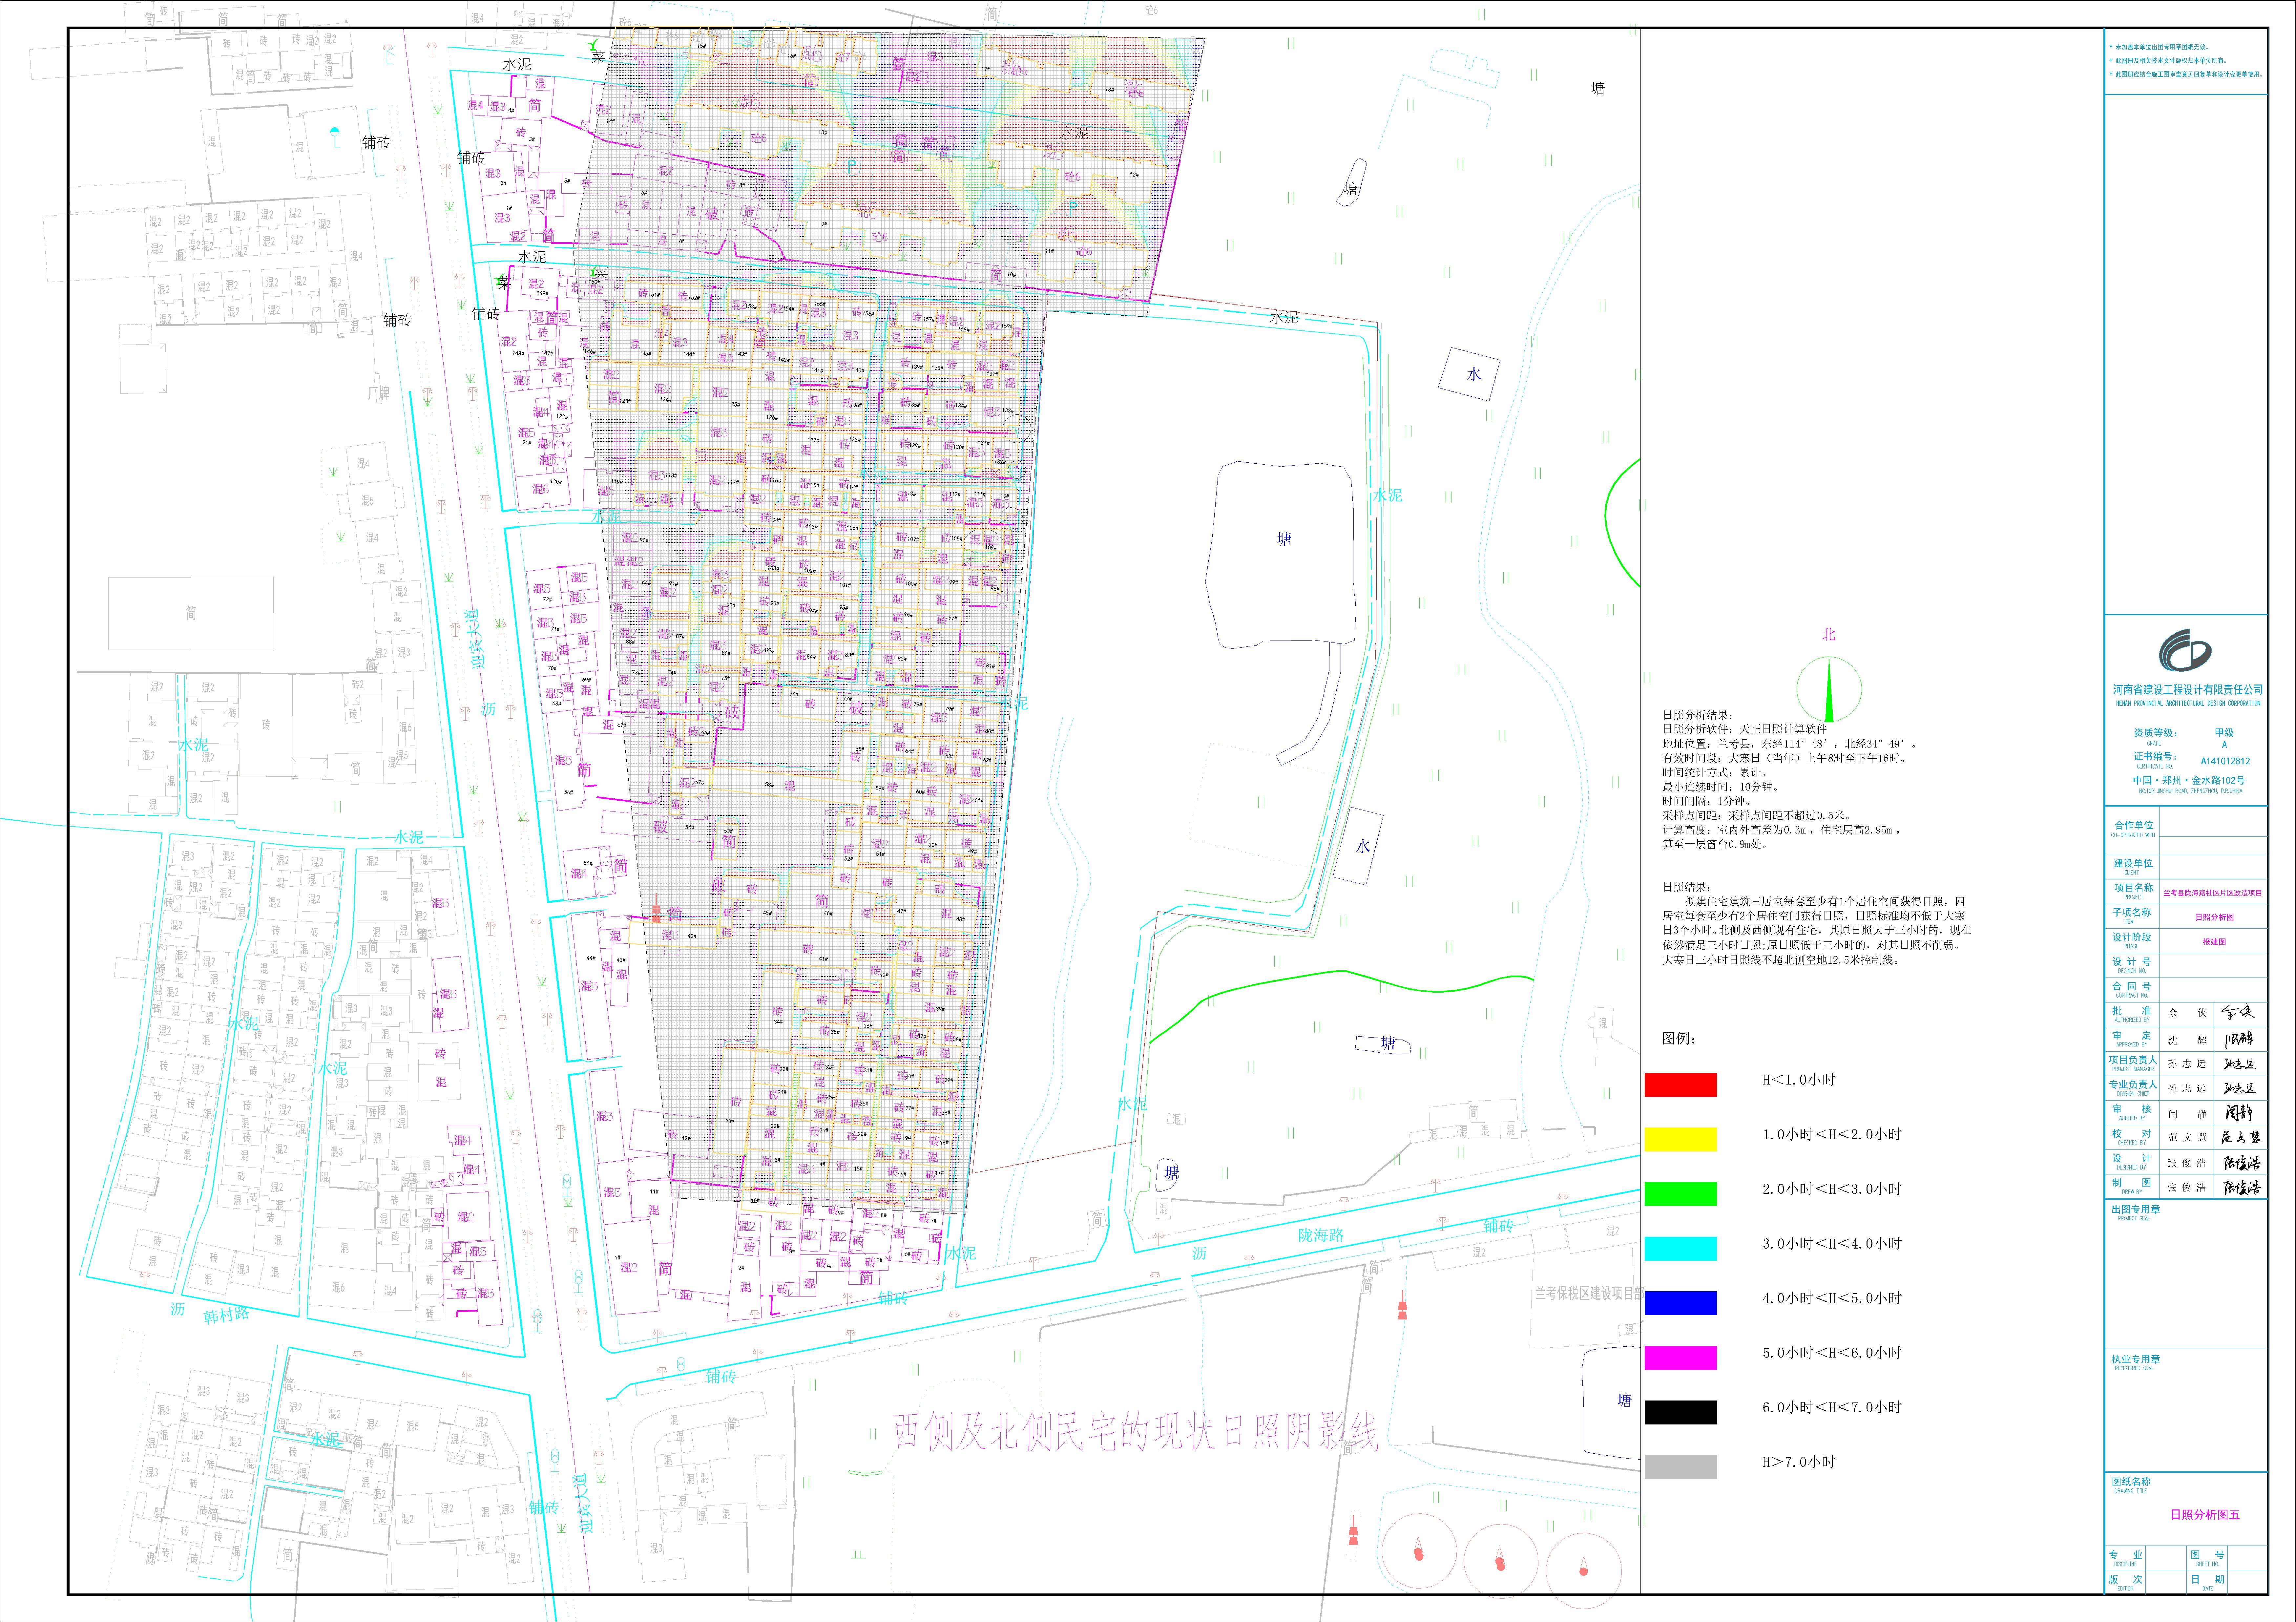Click the caption 西侧及北侧民宅的现状日照阴影线
This screenshot has width=2296, height=1622.
(1136, 1432)
